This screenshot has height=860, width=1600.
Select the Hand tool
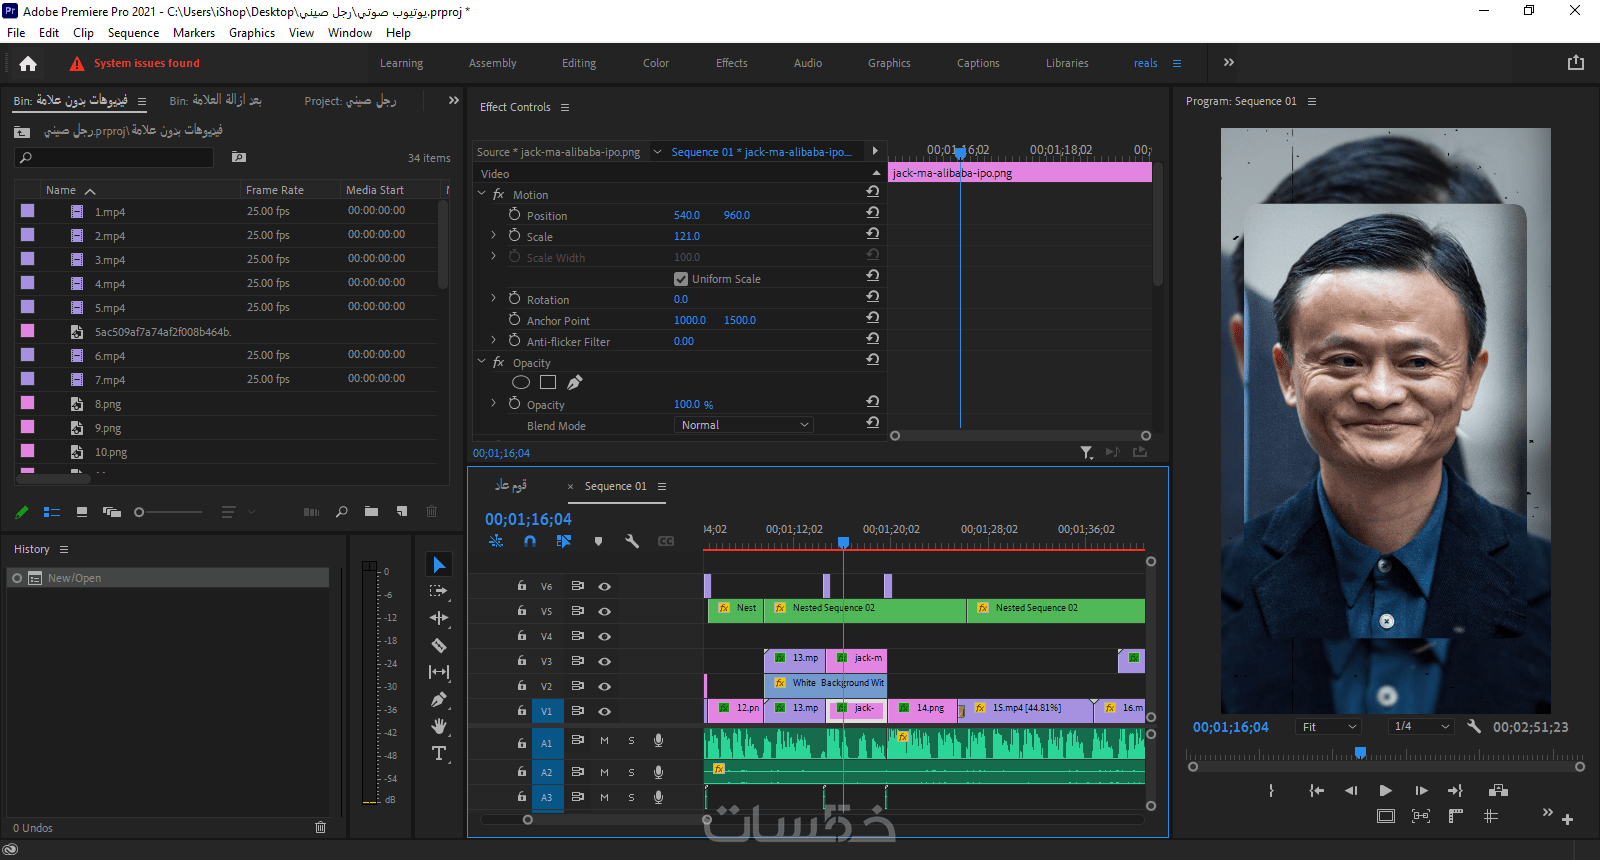point(438,727)
